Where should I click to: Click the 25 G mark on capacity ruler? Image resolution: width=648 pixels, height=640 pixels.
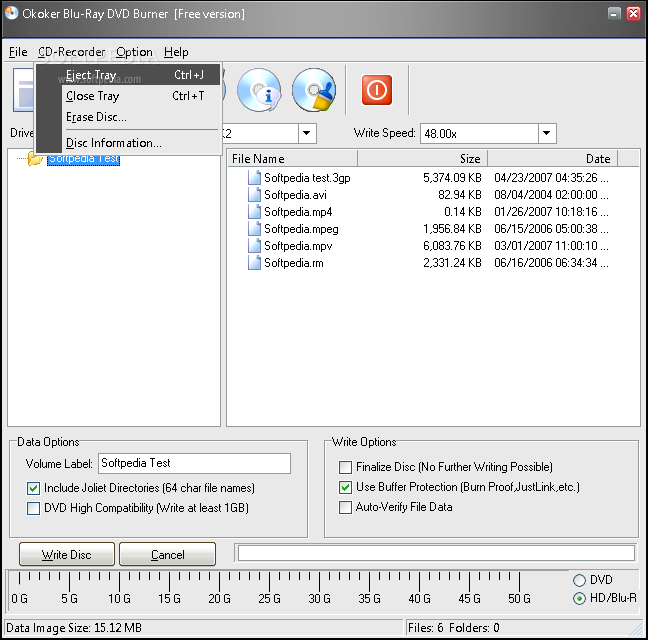pyautogui.click(x=269, y=598)
